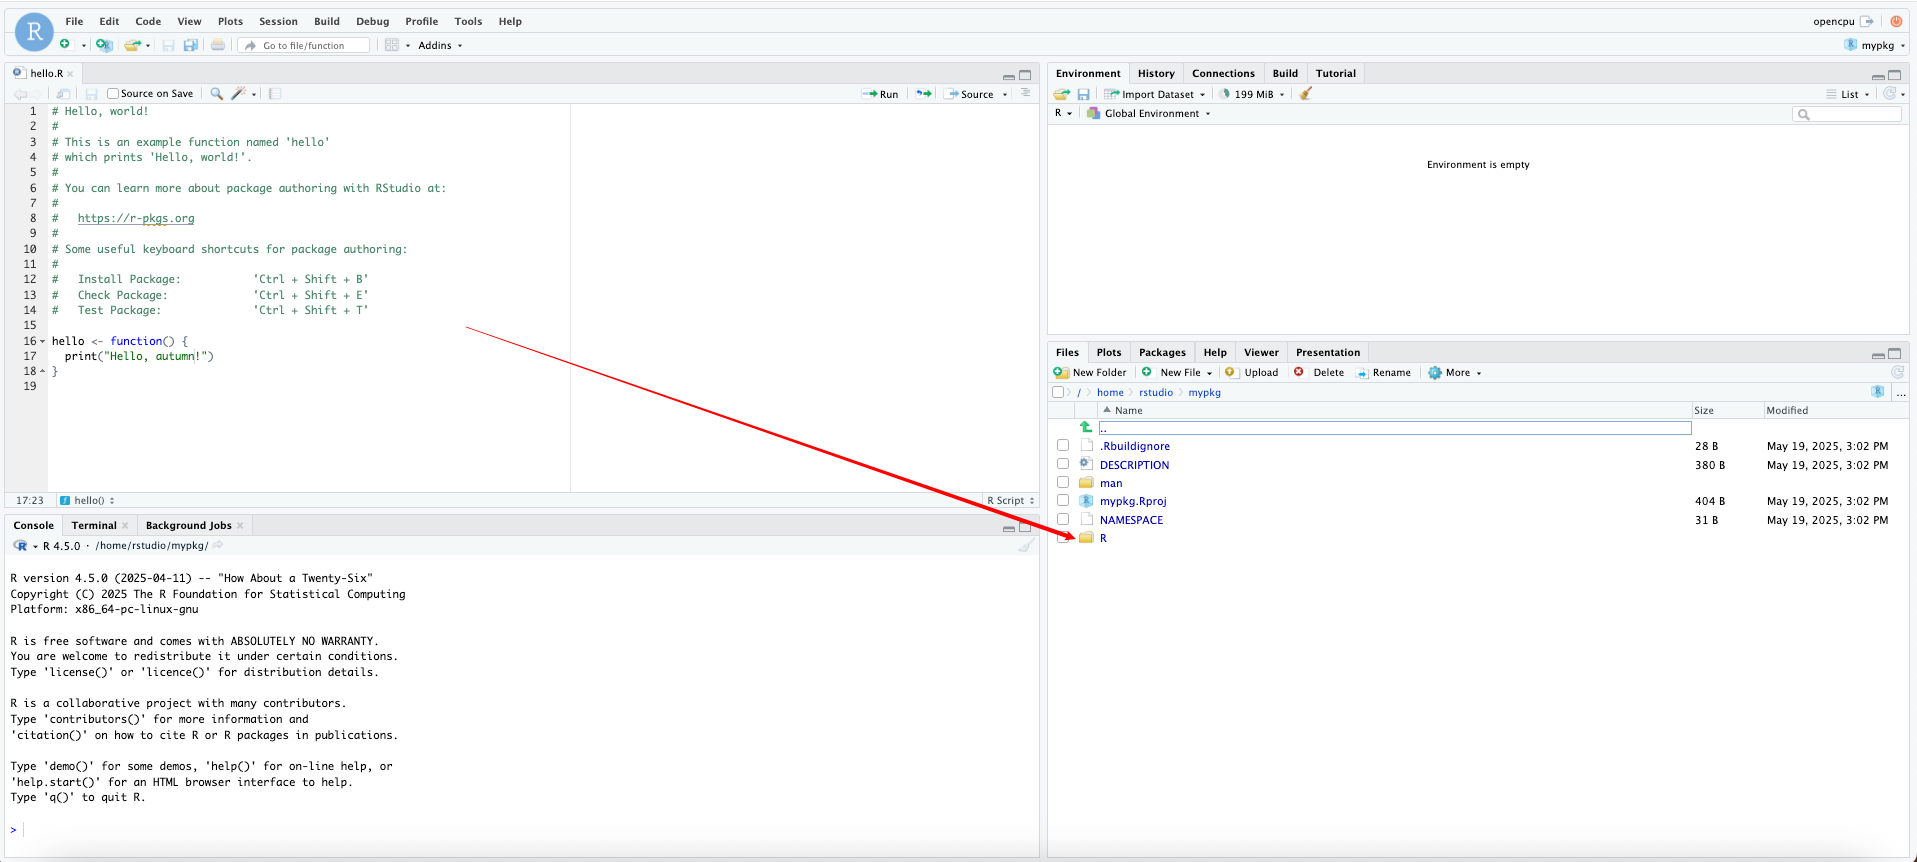
Task: Click the Print current file icon
Action: pos(218,45)
